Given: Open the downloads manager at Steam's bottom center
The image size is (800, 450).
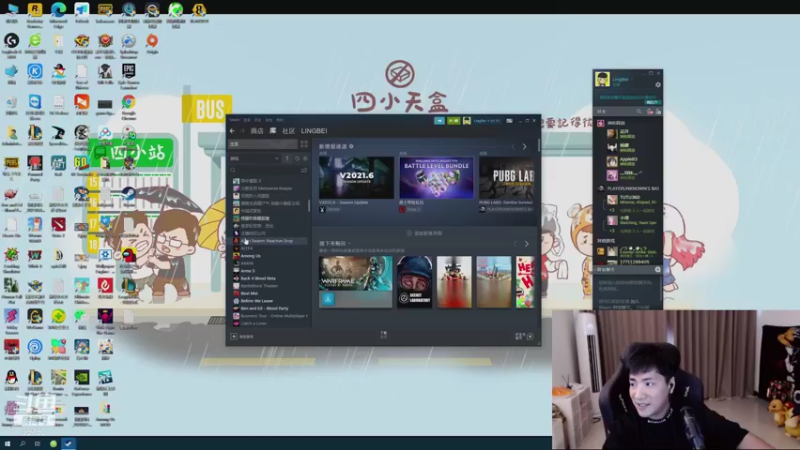Looking at the screenshot, I should point(384,335).
